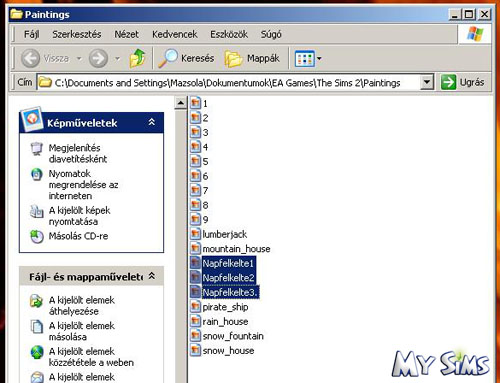
Task: Open the Szerkesztés menu
Action: (77, 34)
